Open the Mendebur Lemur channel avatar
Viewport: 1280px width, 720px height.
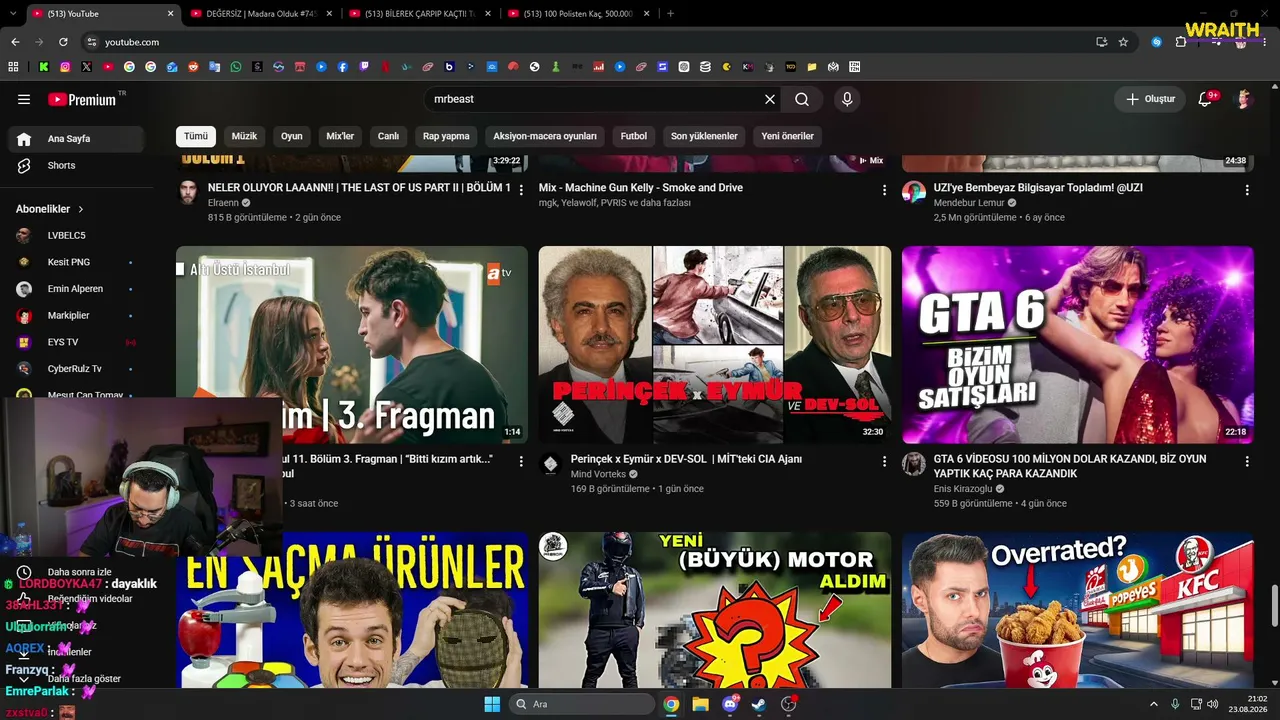(x=914, y=192)
